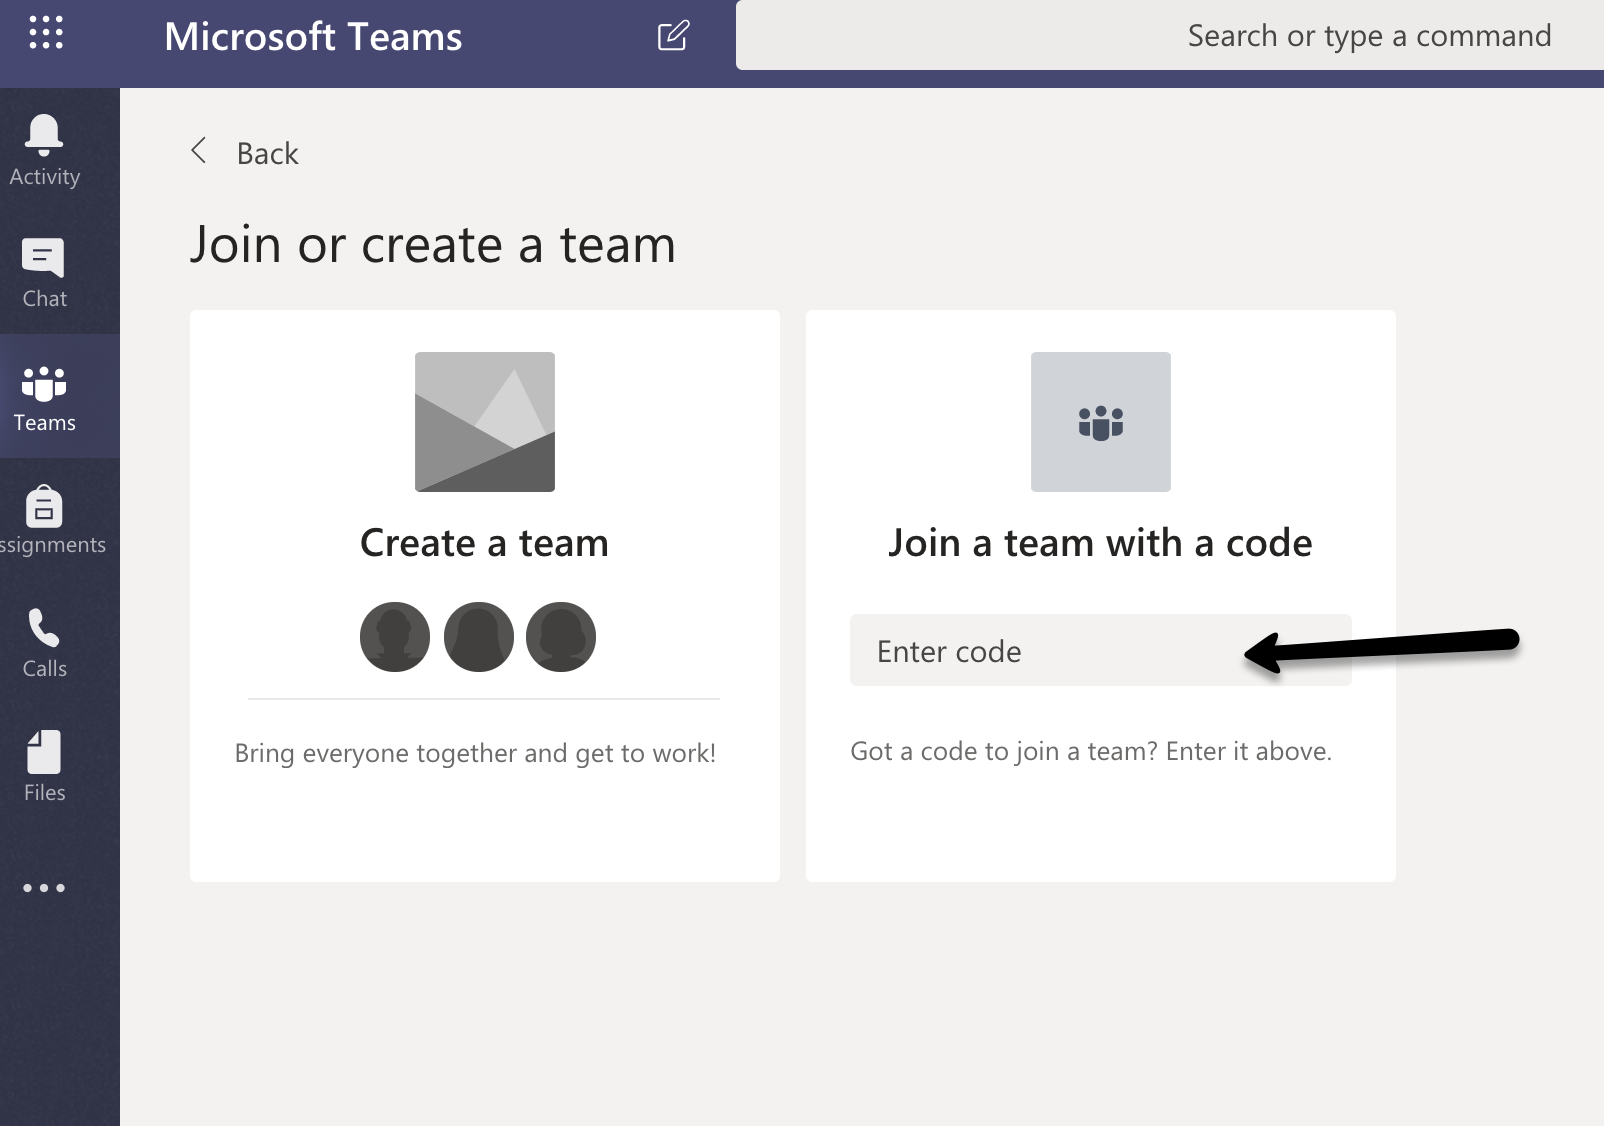
Task: Click the Create a team image thumbnail
Action: (x=485, y=422)
